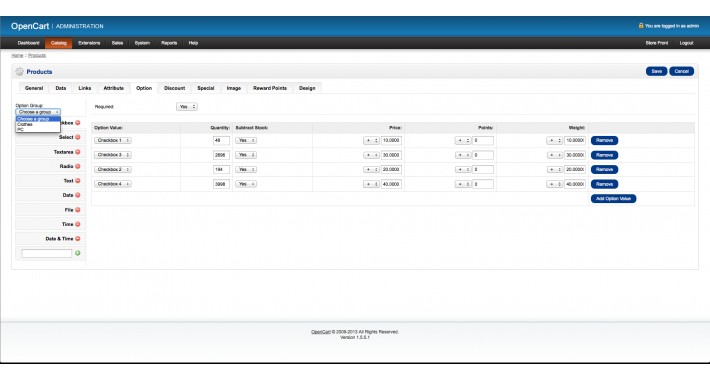Open the Required Yes dropdown
The image size is (710, 380).
click(187, 107)
